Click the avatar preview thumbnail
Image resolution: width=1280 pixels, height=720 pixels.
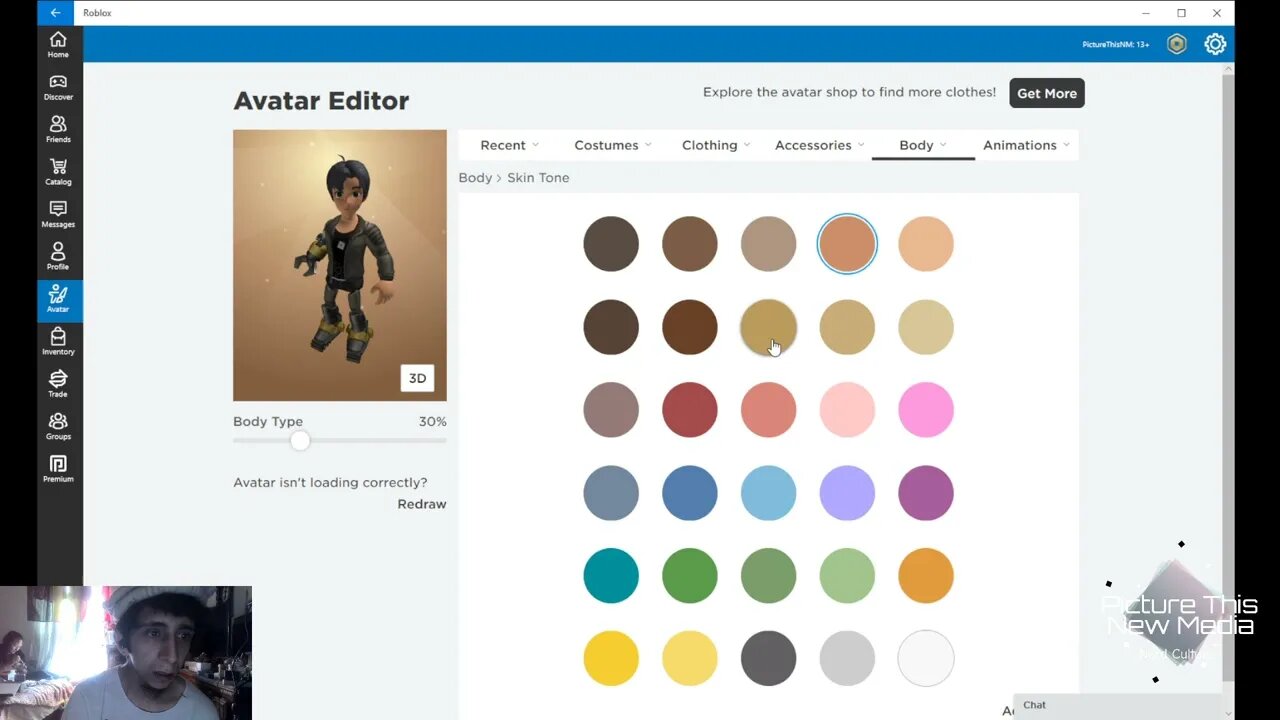coord(340,265)
